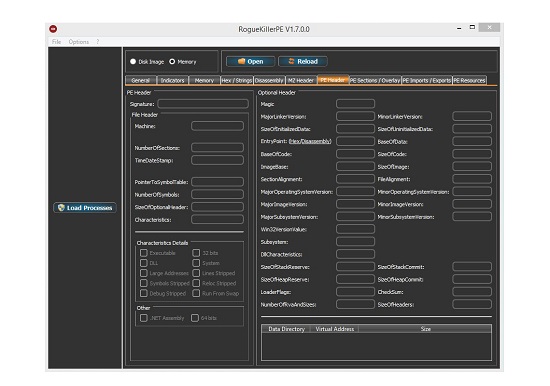Click the MajorLinkerVersion field
This screenshot has height=386, width=550.
(355, 116)
